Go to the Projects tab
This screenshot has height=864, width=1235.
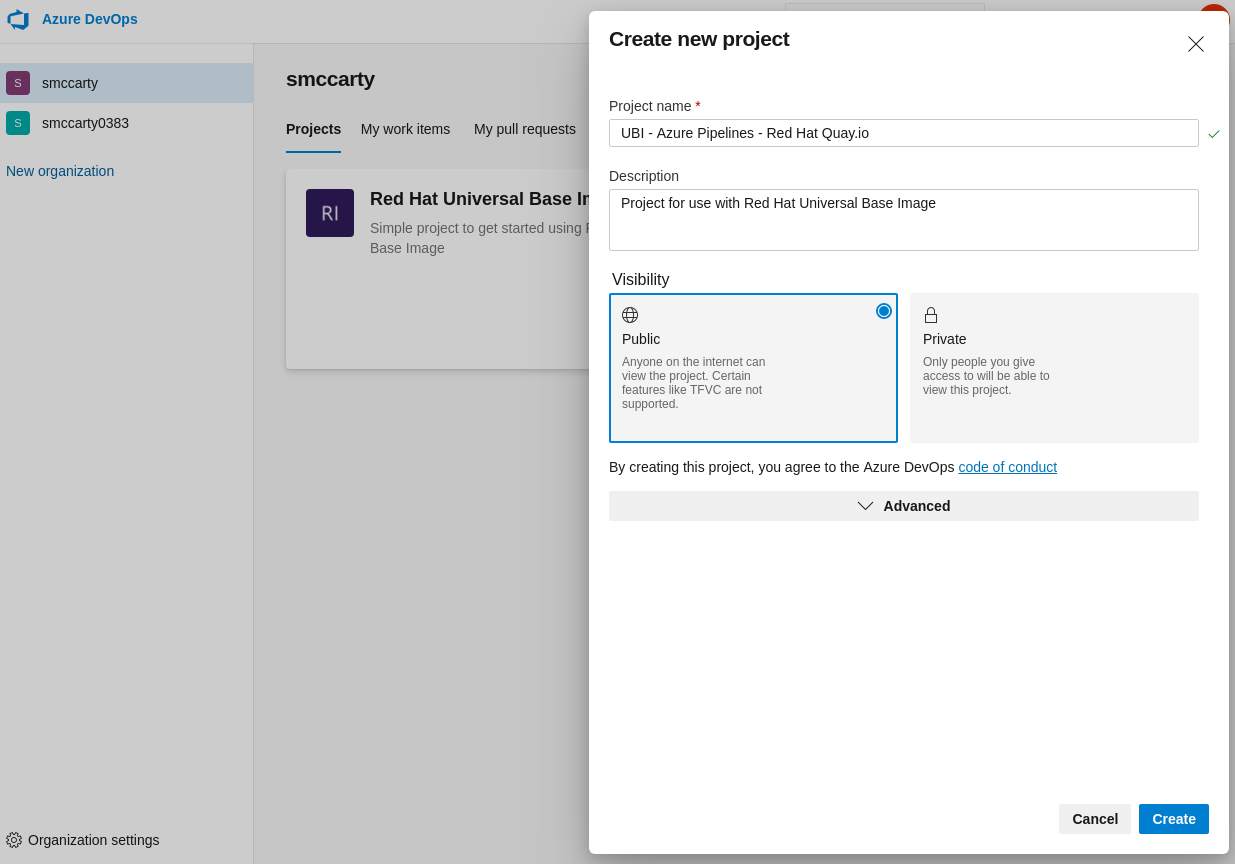[313, 129]
